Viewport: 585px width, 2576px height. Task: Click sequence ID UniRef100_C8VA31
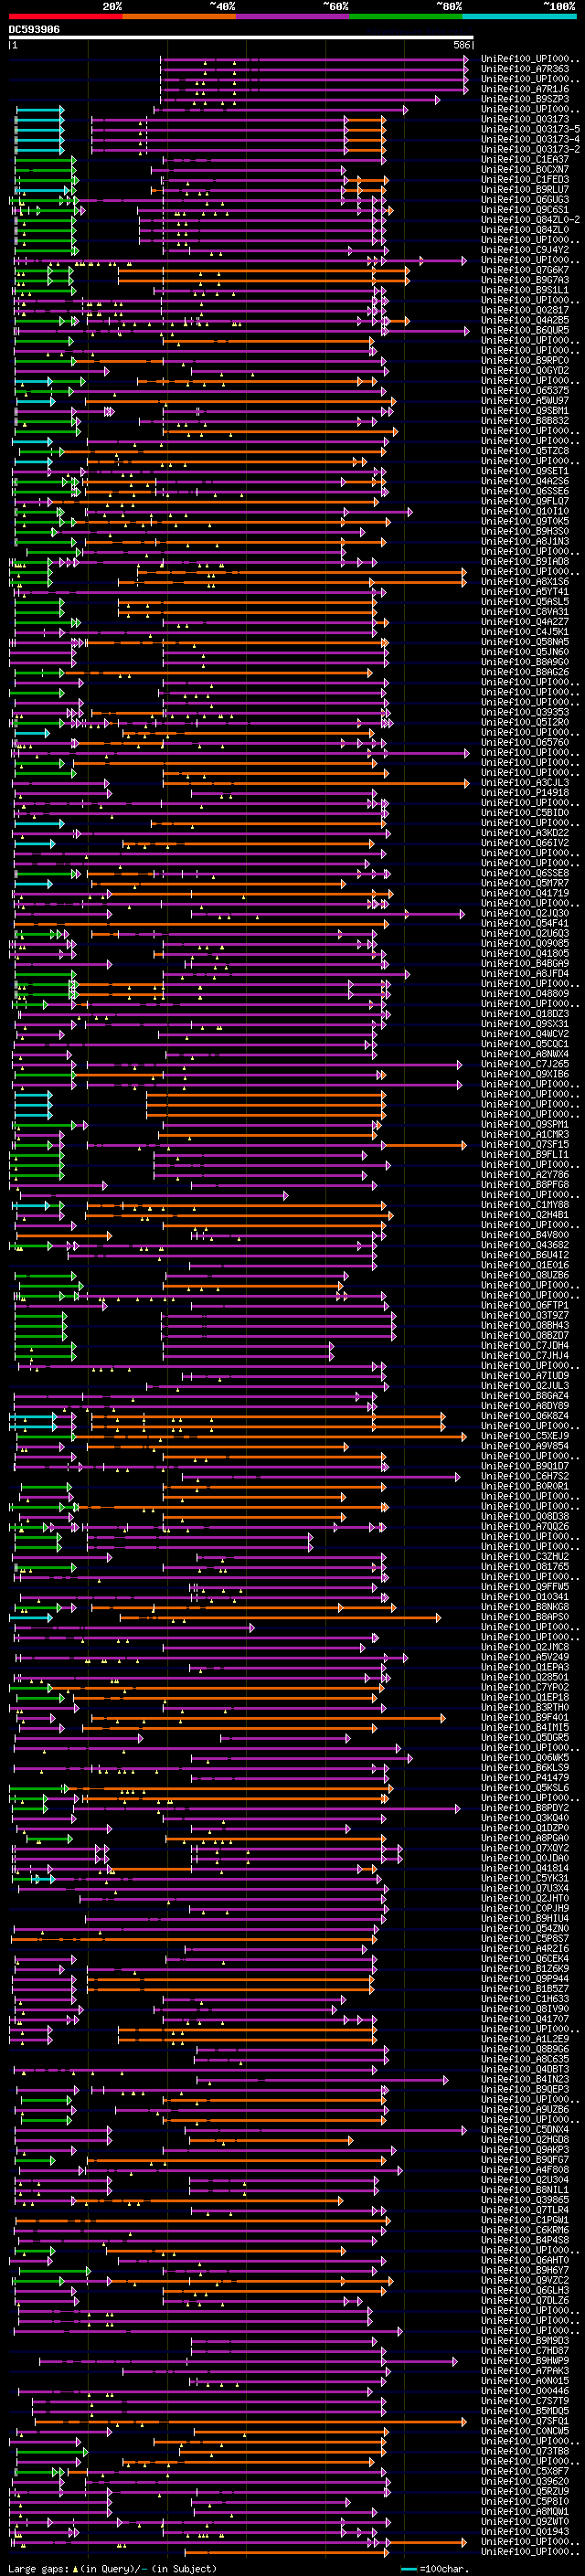click(525, 611)
